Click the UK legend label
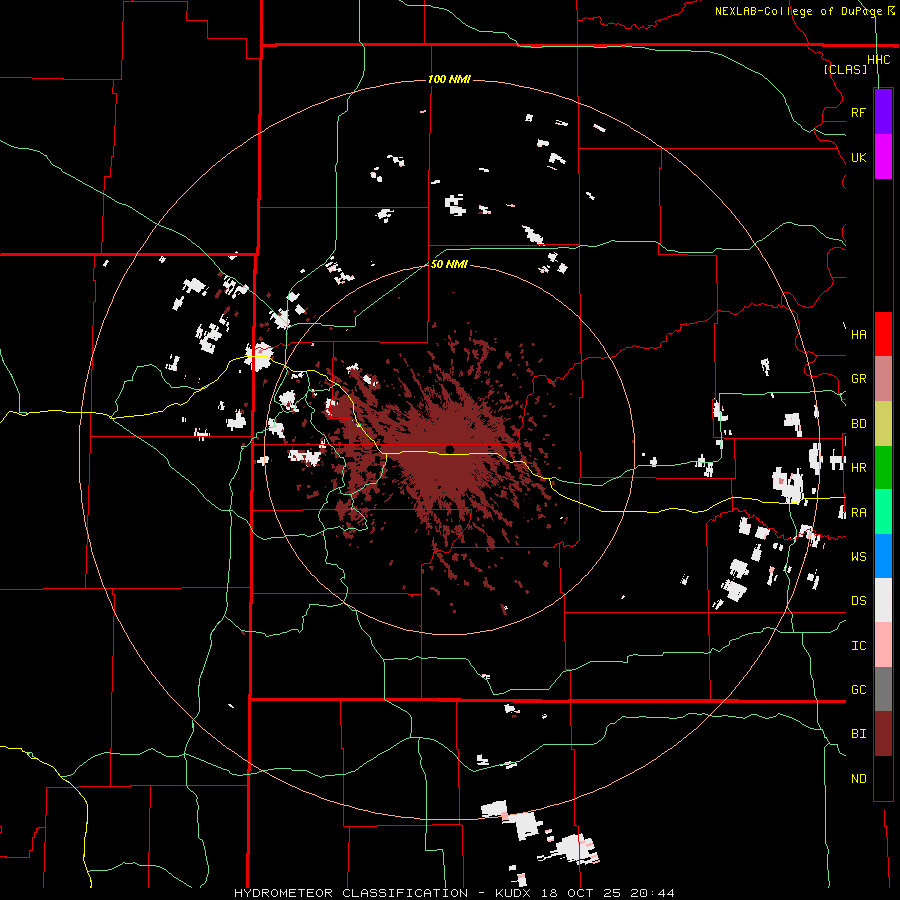This screenshot has height=900, width=900. [858, 157]
